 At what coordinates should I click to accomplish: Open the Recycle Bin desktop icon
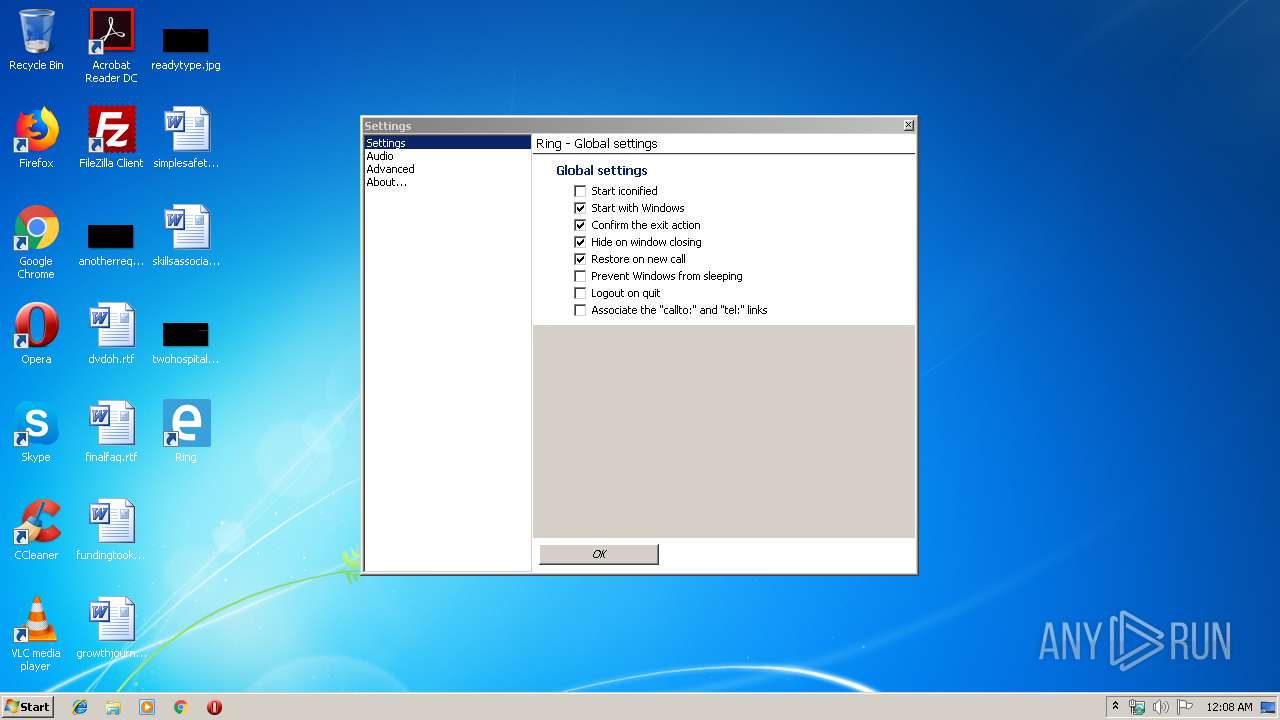tap(36, 40)
